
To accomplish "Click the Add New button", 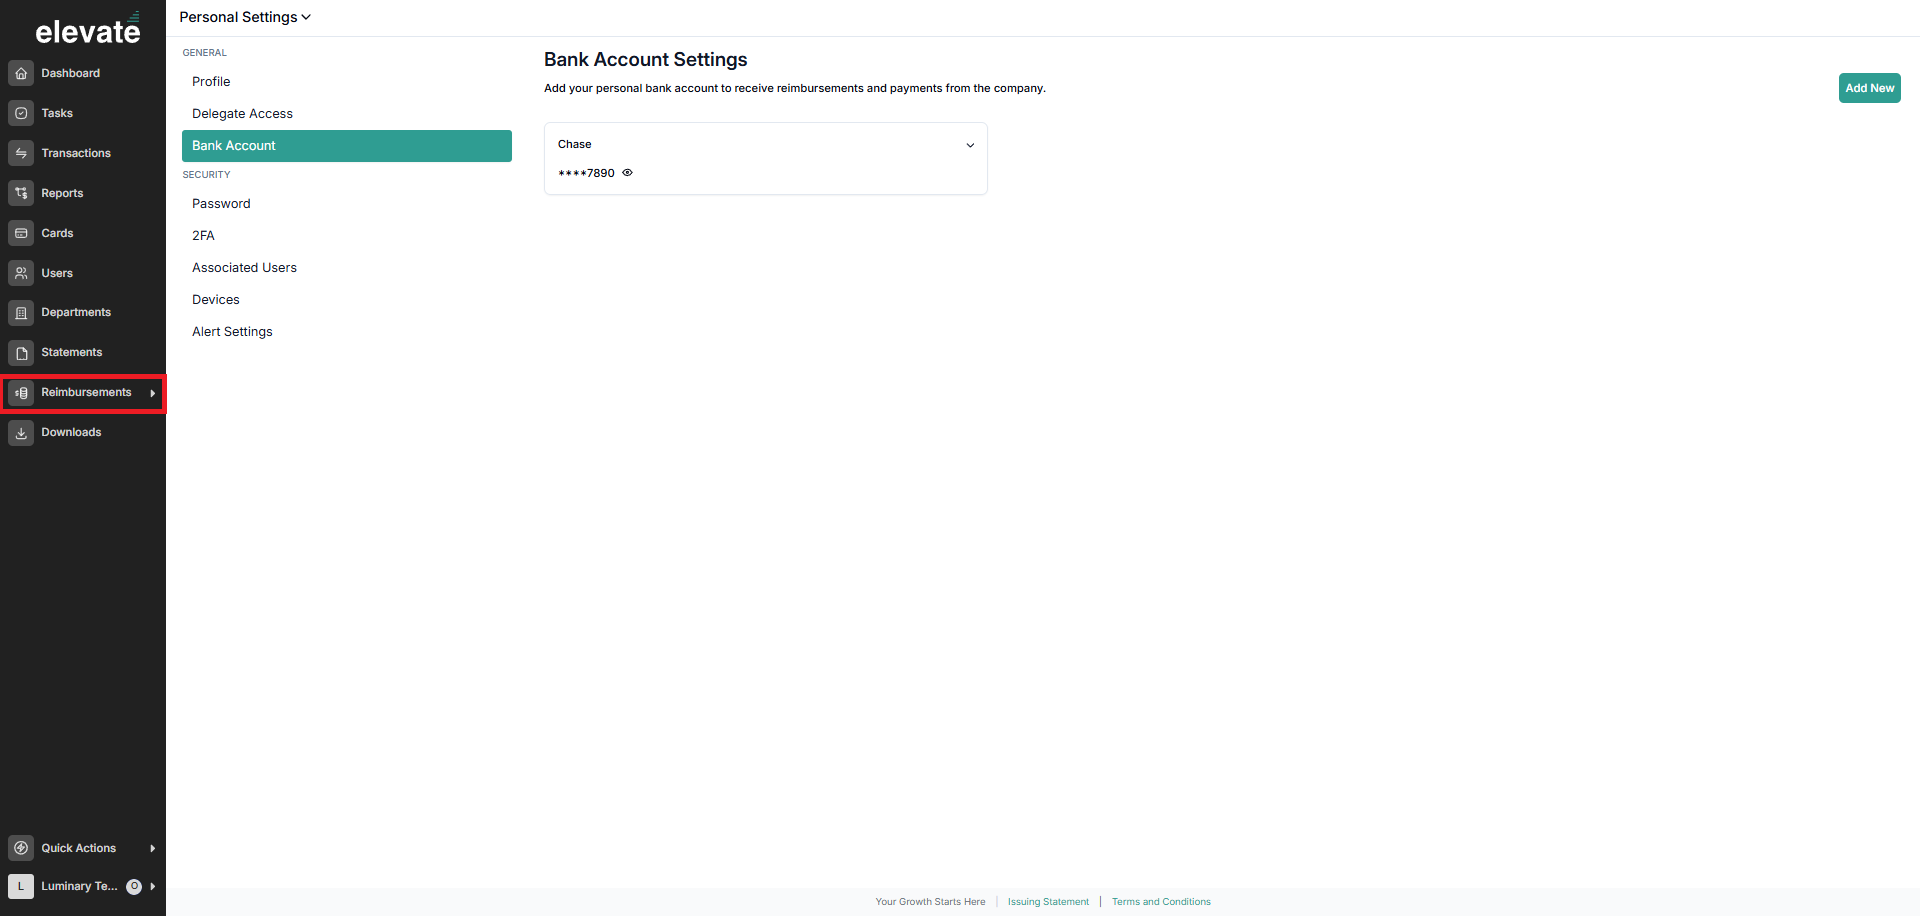I will pyautogui.click(x=1869, y=88).
